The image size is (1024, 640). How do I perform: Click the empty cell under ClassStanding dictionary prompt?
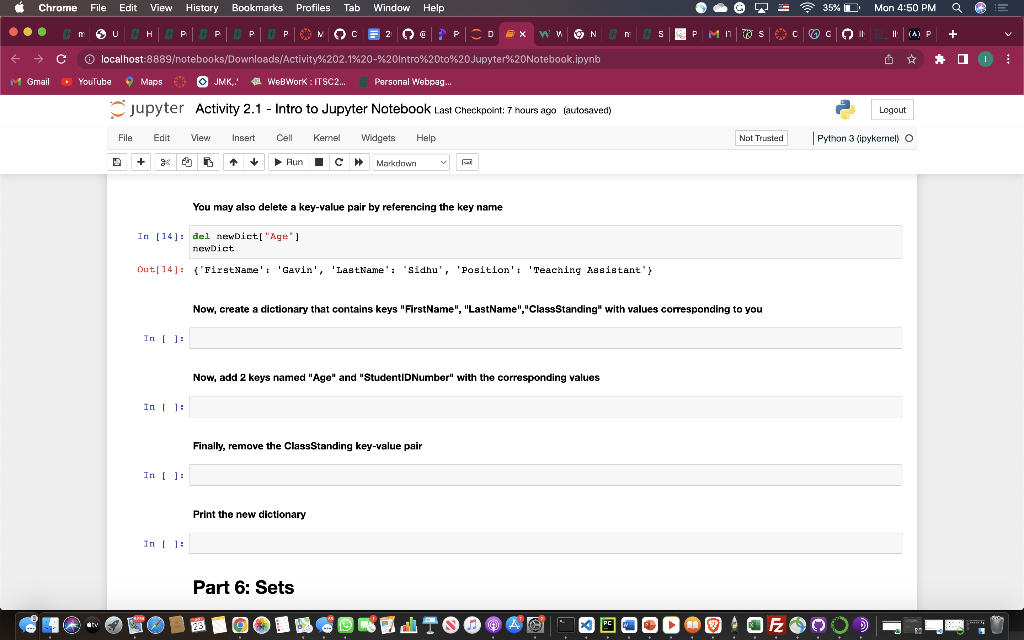pyautogui.click(x=545, y=338)
